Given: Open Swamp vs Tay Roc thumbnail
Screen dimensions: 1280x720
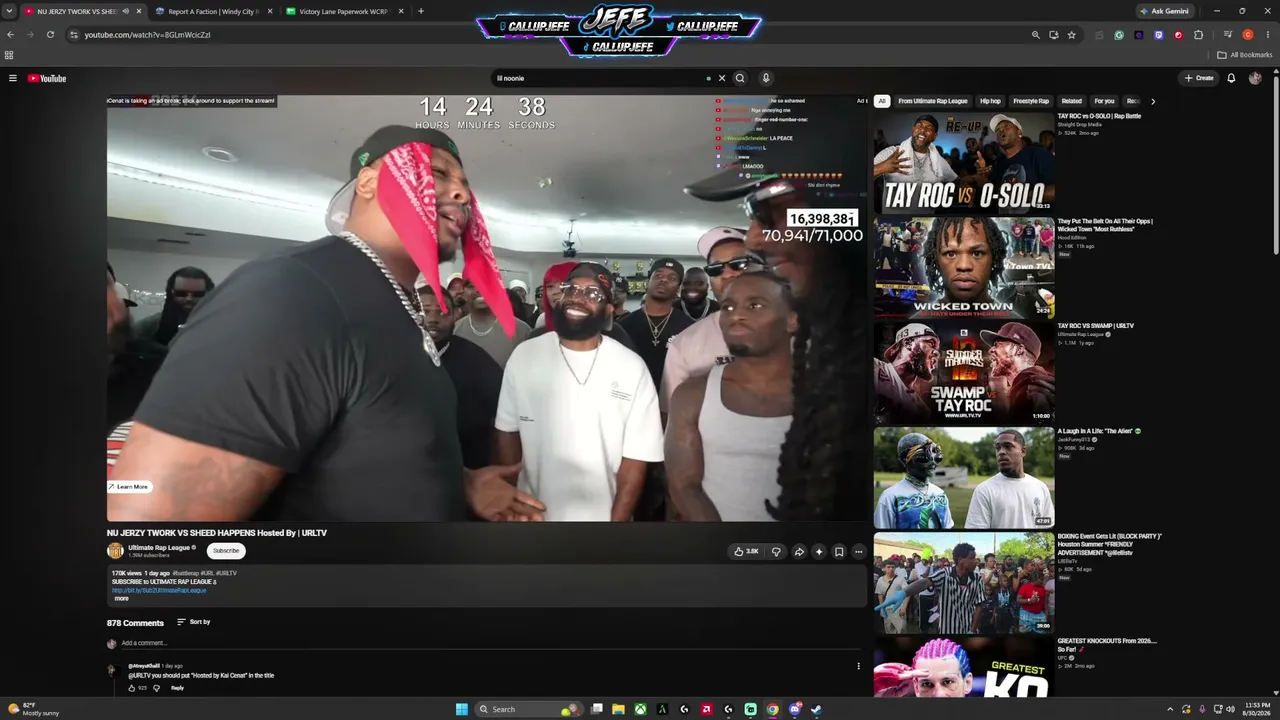Looking at the screenshot, I should [x=964, y=372].
